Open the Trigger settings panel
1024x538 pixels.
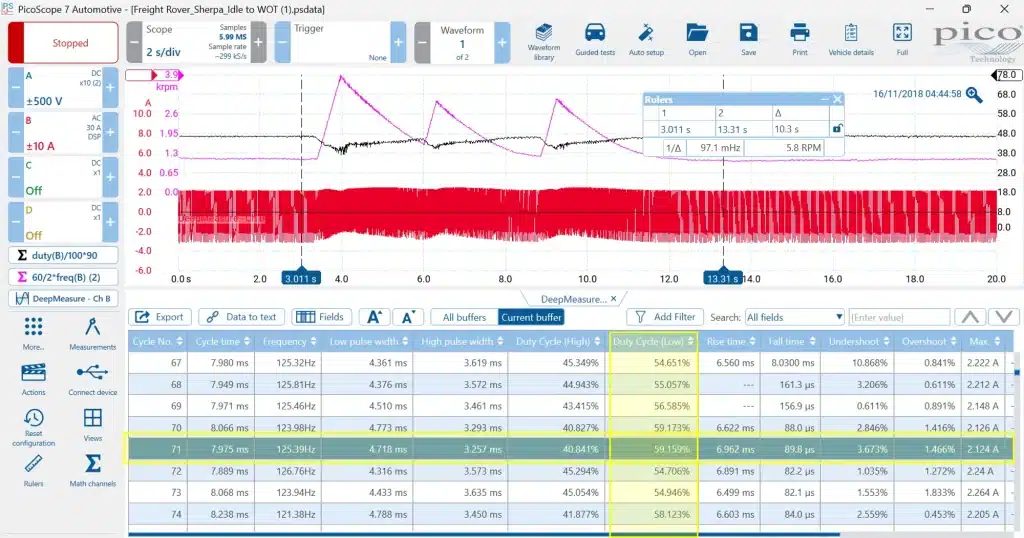(340, 42)
